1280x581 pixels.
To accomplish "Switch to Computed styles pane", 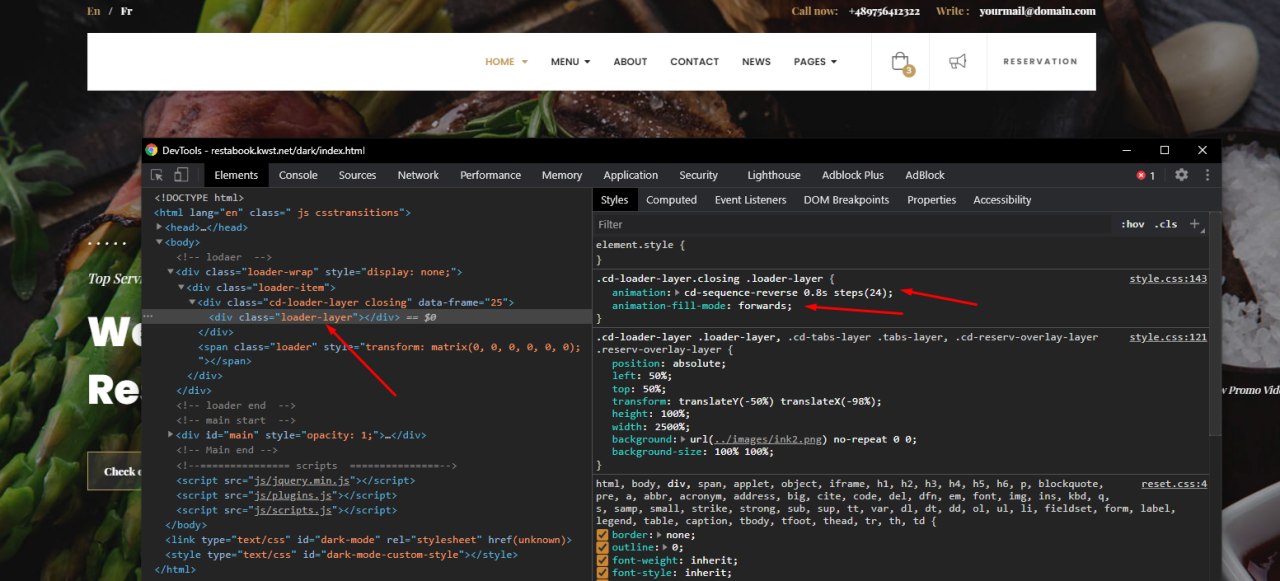I will (x=671, y=200).
